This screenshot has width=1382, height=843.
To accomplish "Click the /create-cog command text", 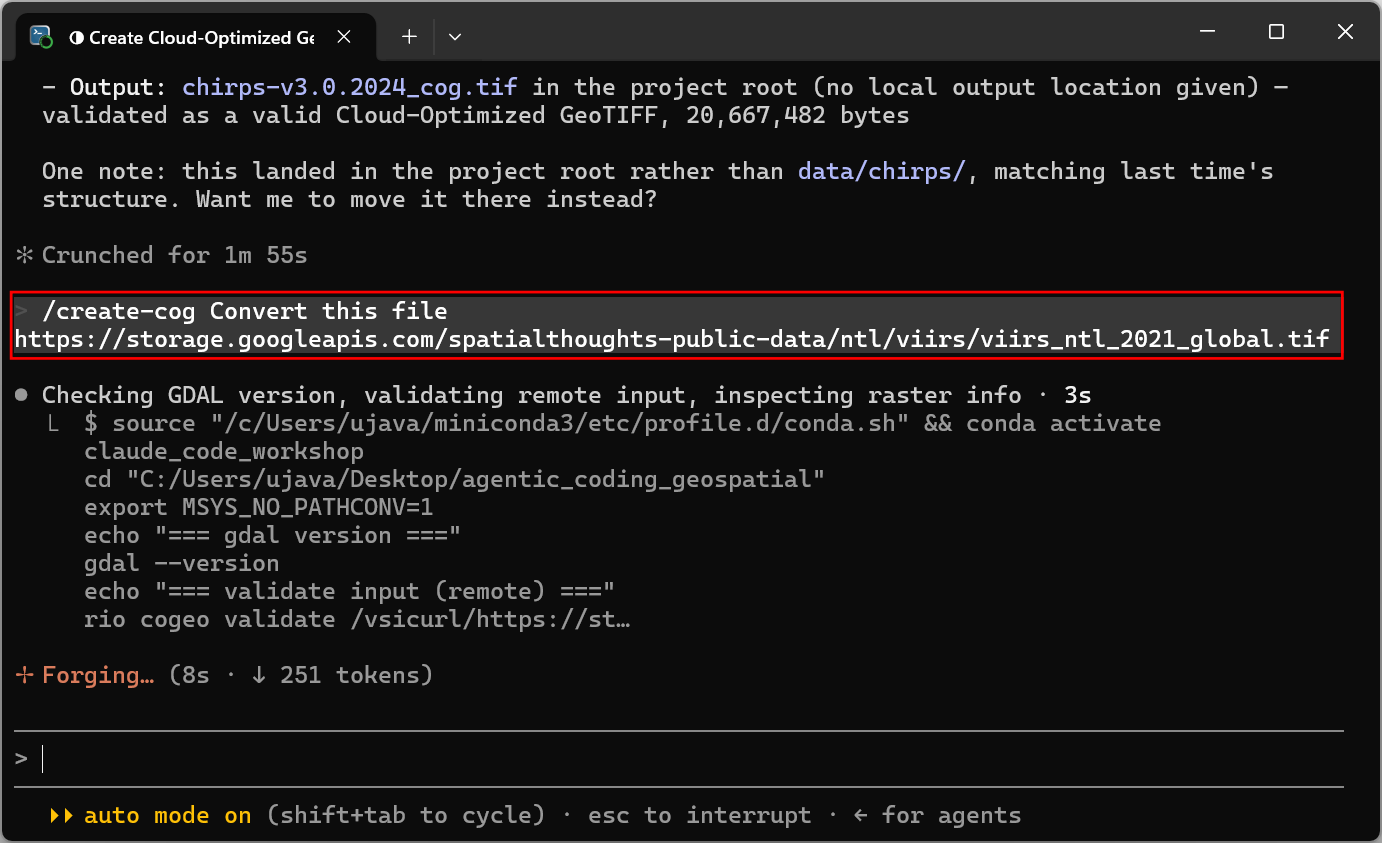I will pyautogui.click(x=119, y=311).
